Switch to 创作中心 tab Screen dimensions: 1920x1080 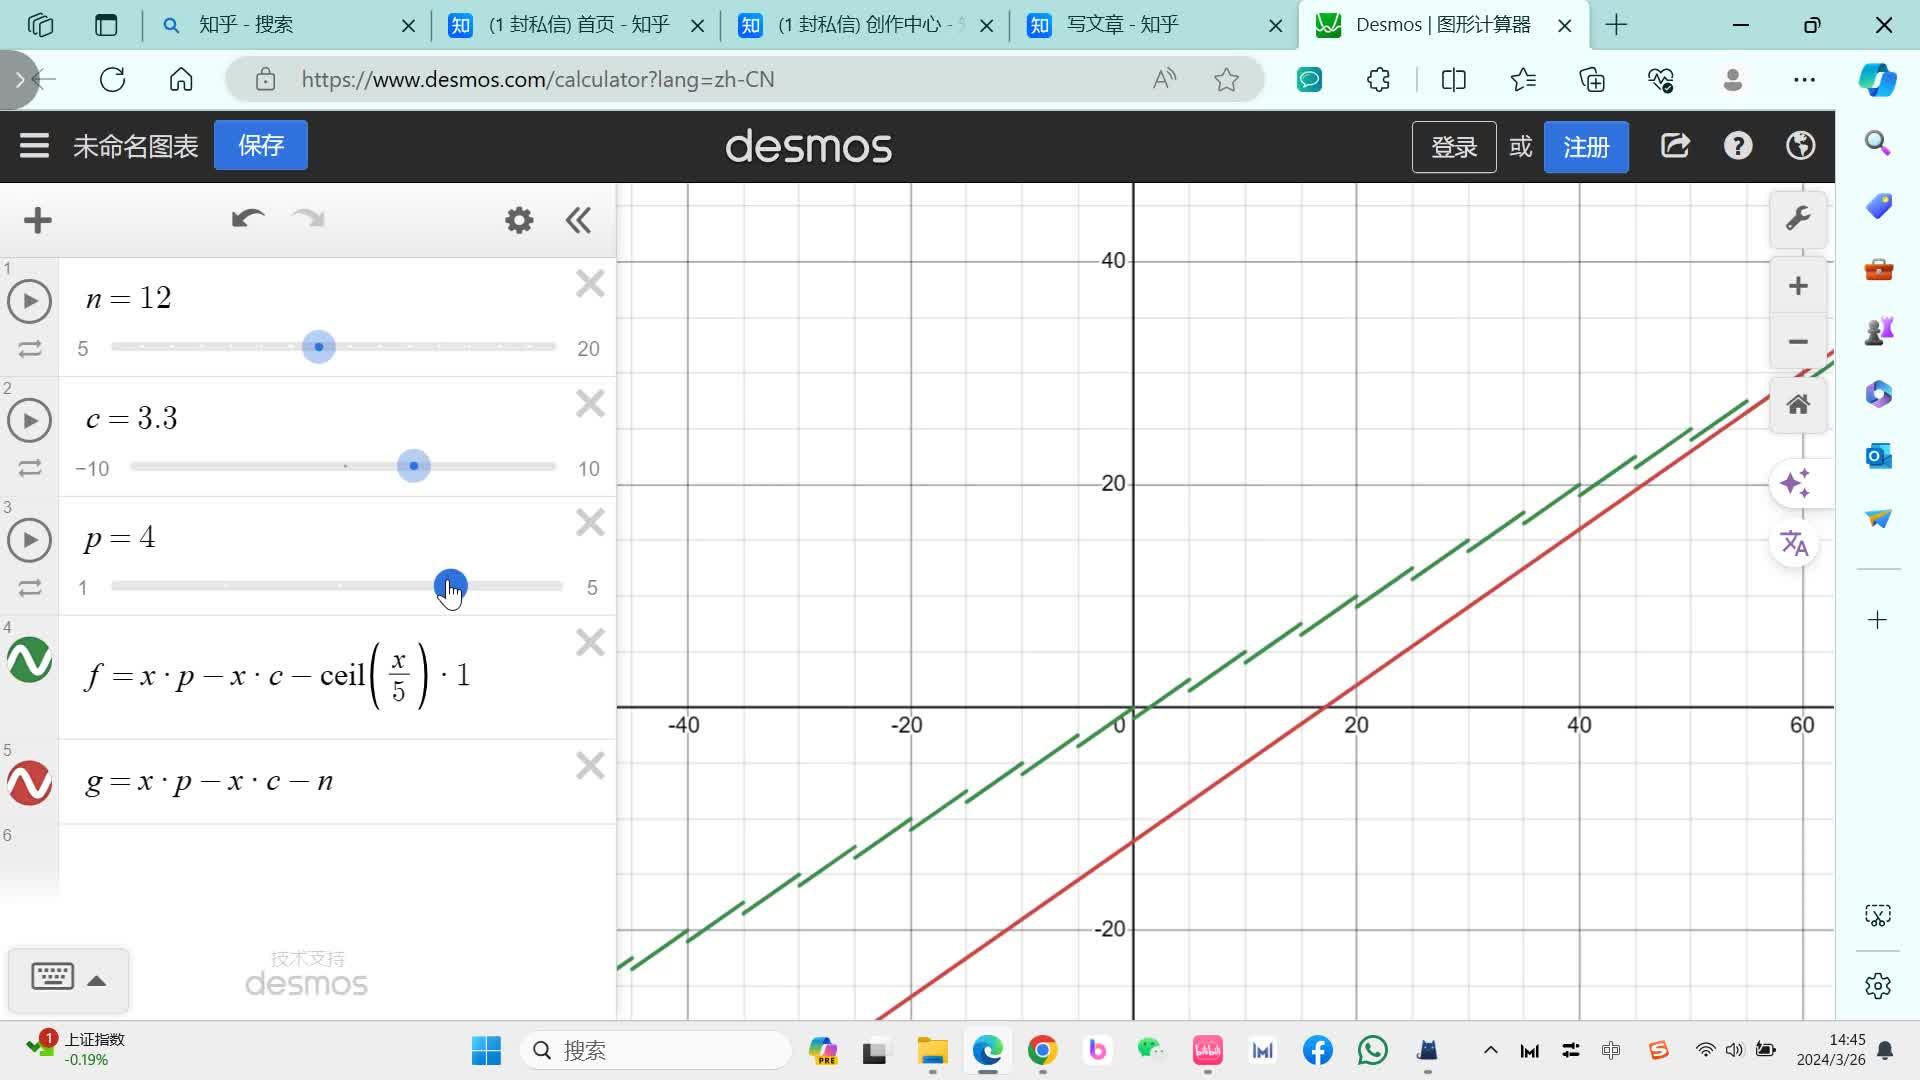tap(865, 25)
